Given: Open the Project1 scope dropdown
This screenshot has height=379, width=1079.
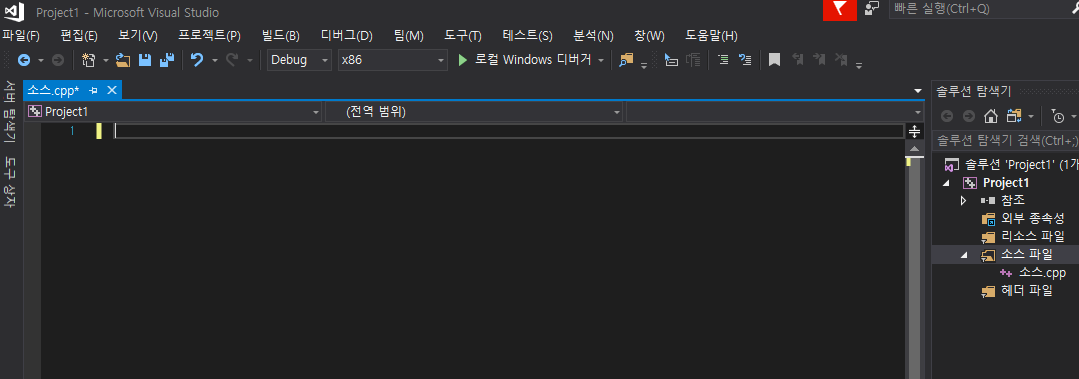Looking at the screenshot, I should [173, 111].
